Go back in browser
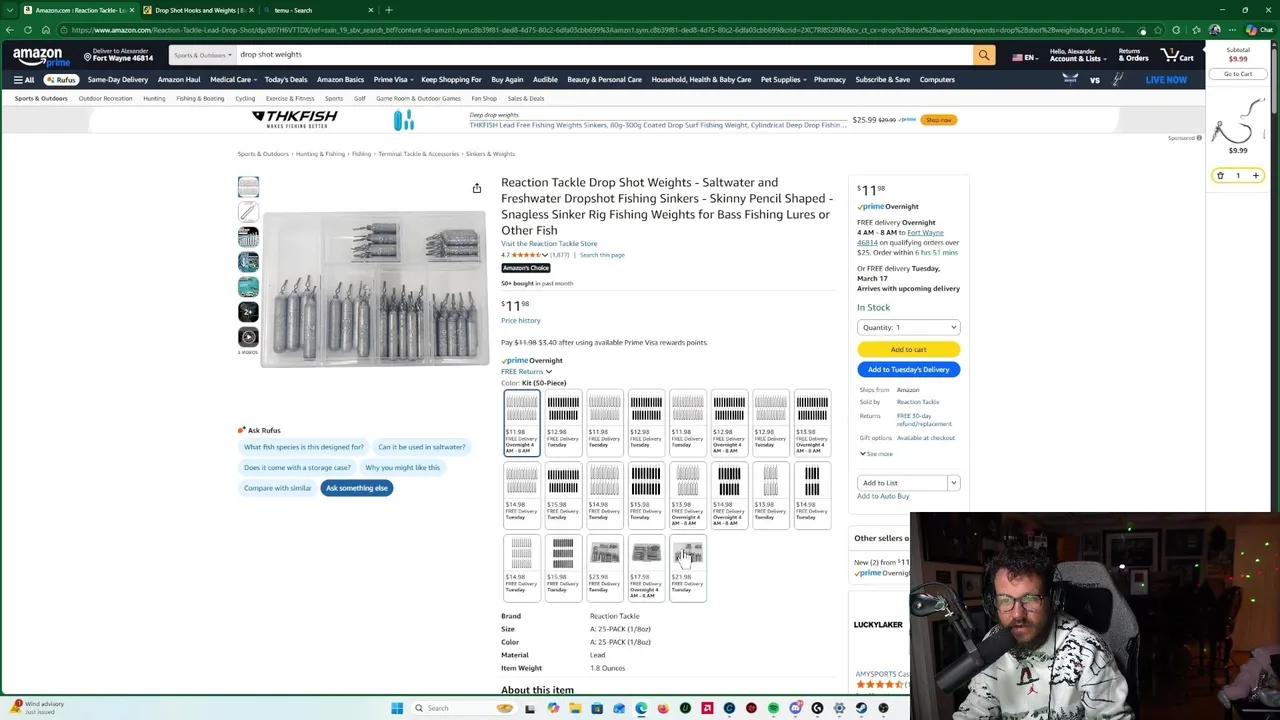This screenshot has width=1280, height=720. 11,30
